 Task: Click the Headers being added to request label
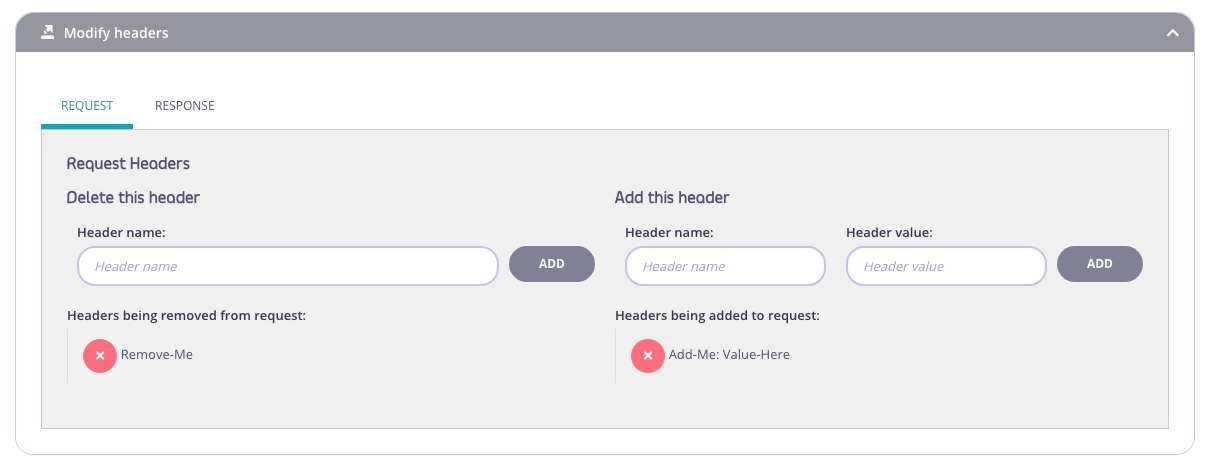(717, 316)
